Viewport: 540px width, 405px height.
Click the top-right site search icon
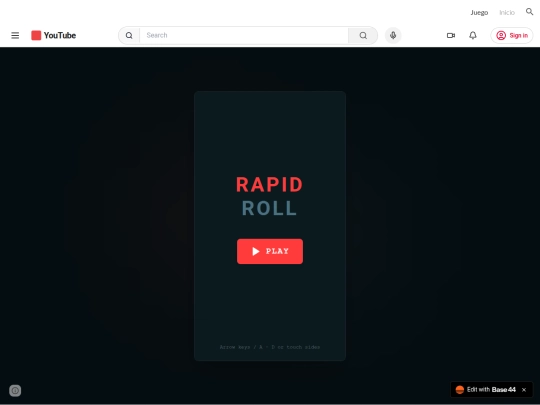[529, 12]
